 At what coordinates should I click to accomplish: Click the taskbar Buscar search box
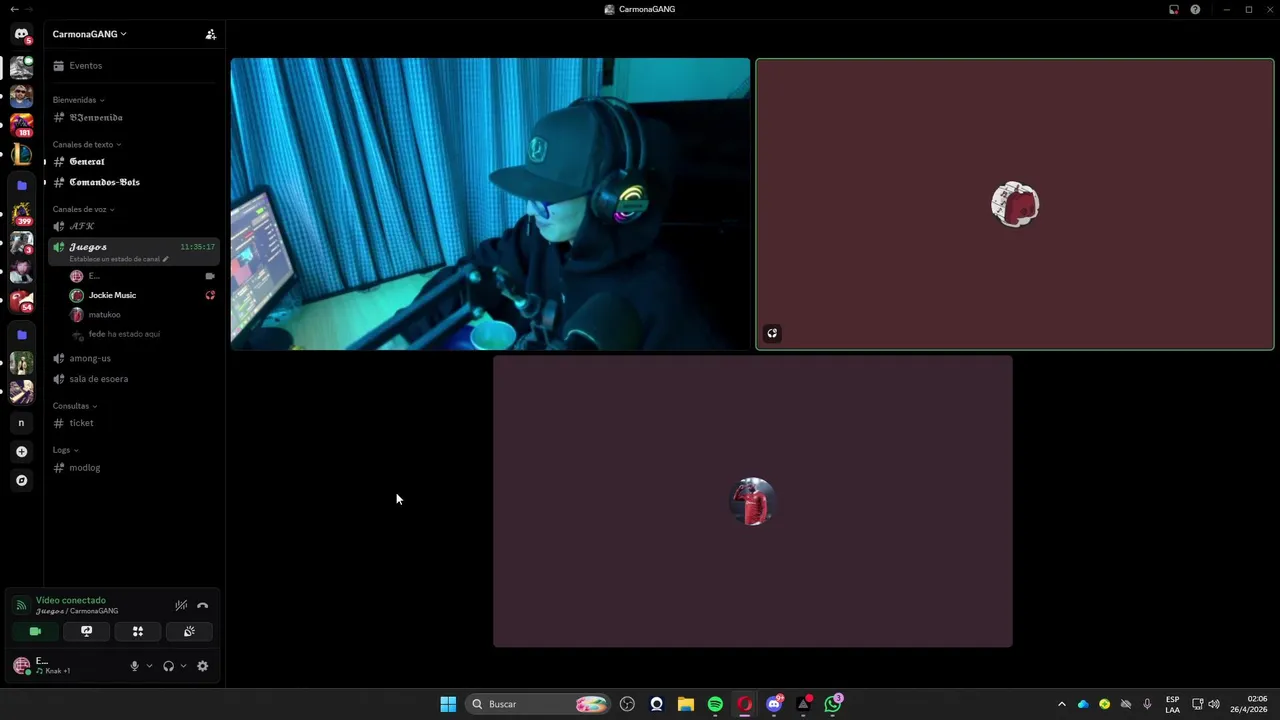coord(539,704)
